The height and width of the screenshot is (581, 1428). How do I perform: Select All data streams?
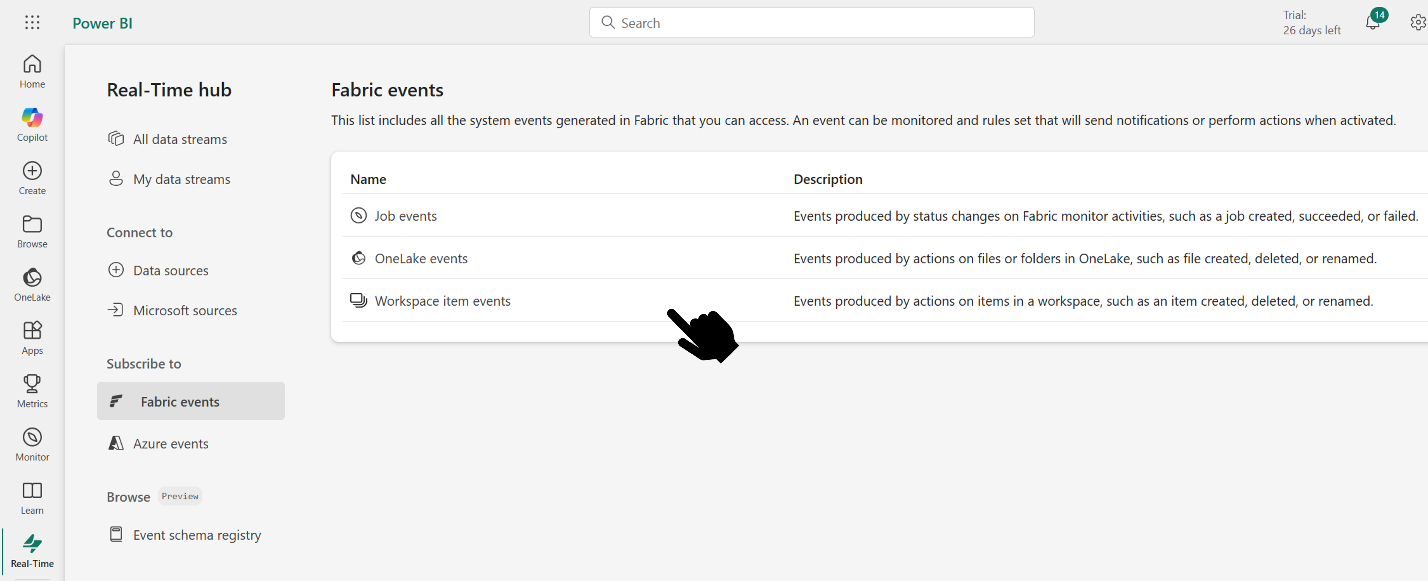click(x=180, y=139)
